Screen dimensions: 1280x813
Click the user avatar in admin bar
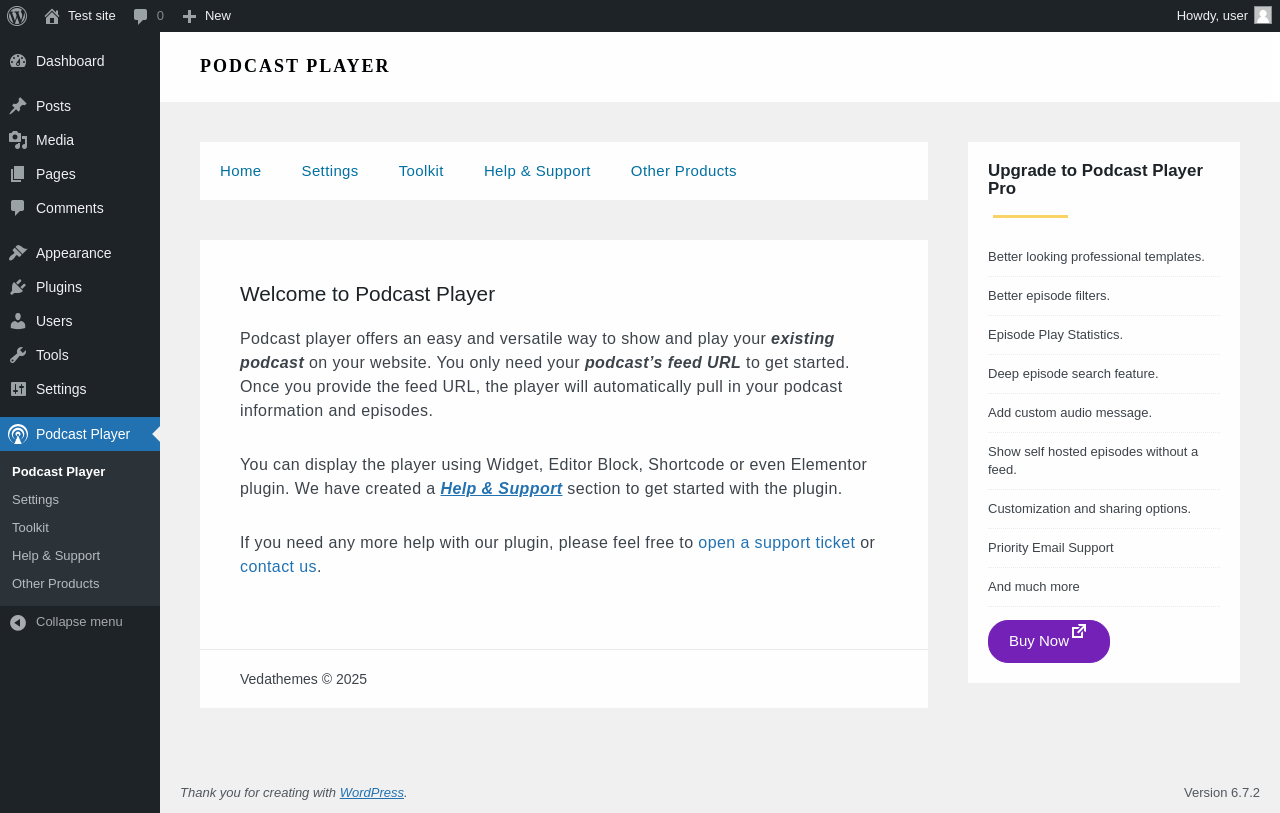(1263, 15)
